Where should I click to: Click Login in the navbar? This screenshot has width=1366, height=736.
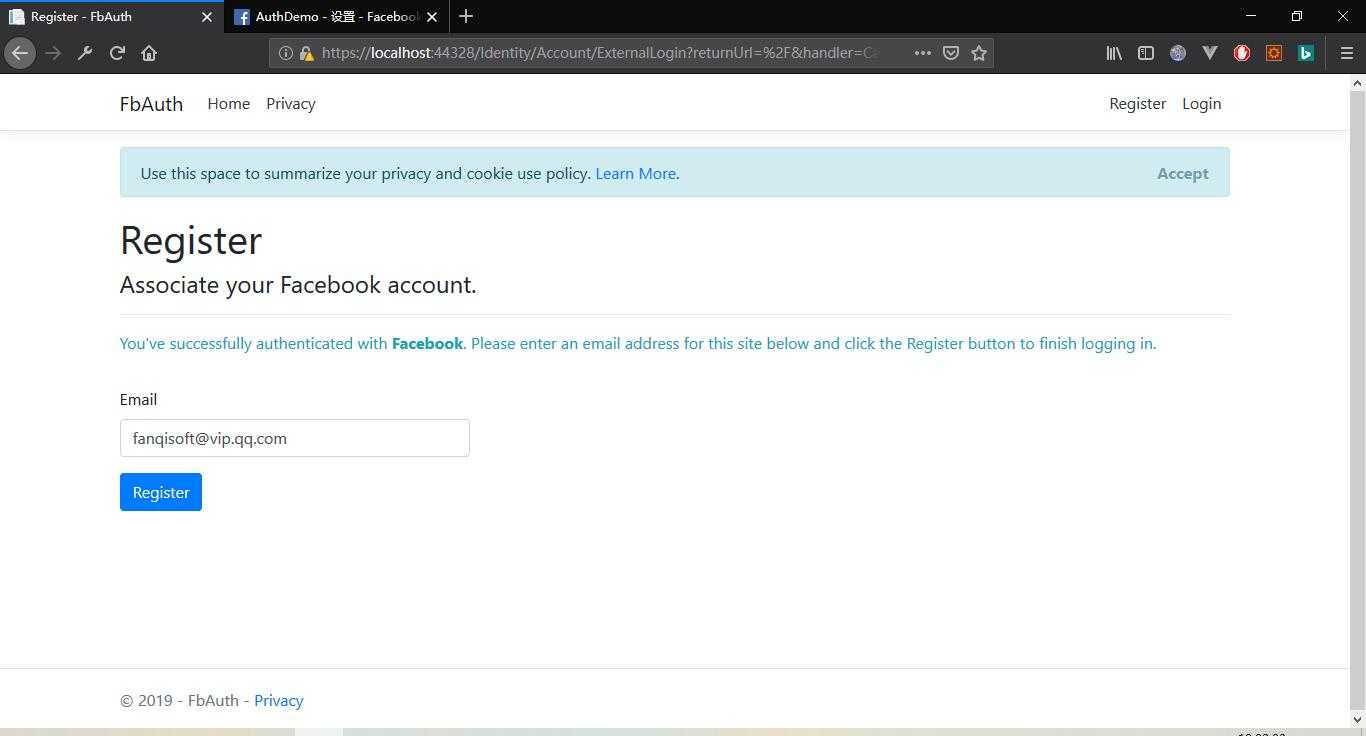[x=1202, y=104]
